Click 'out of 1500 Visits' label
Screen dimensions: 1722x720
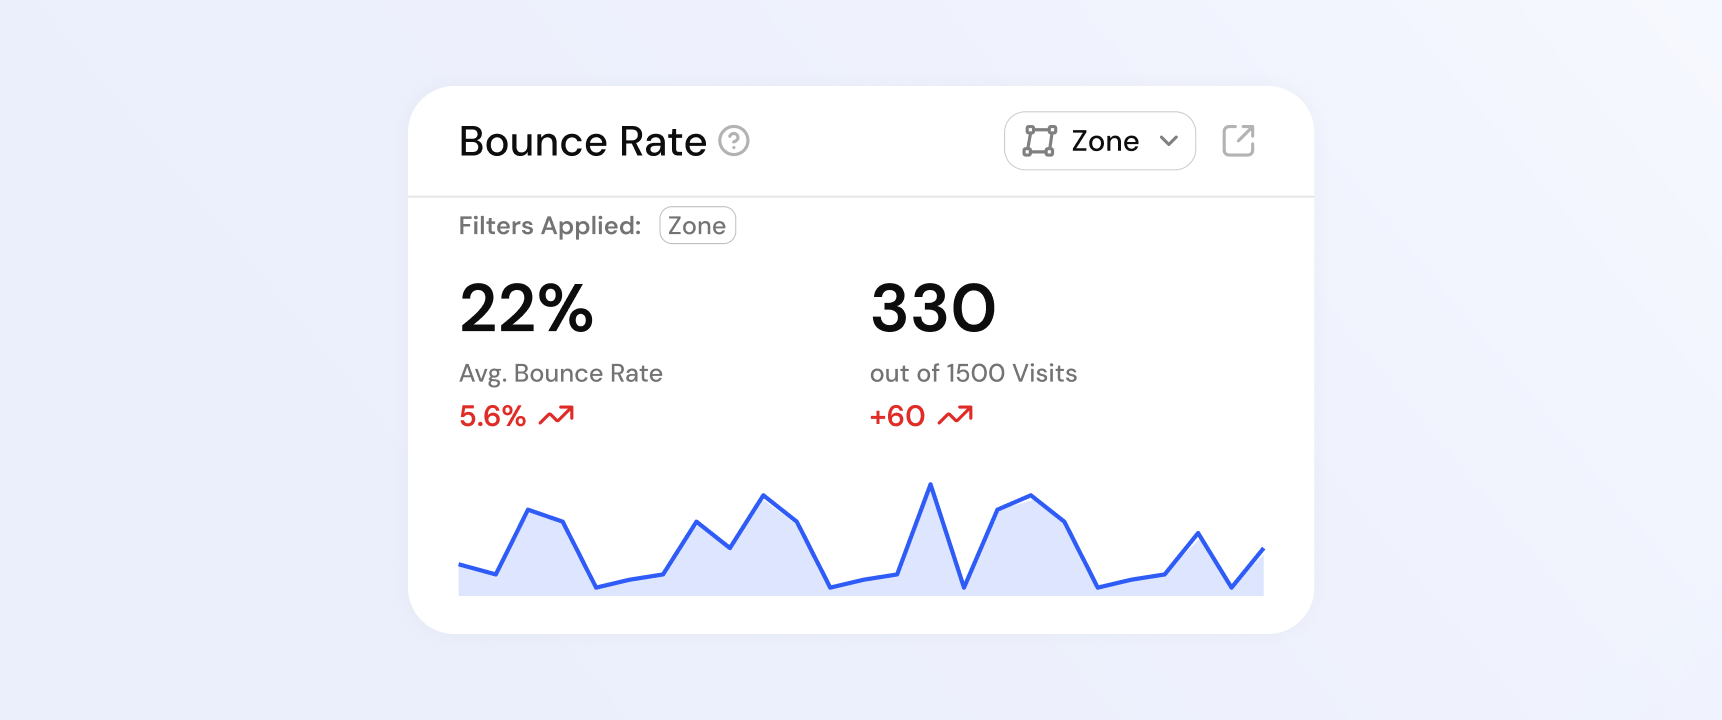(x=973, y=373)
